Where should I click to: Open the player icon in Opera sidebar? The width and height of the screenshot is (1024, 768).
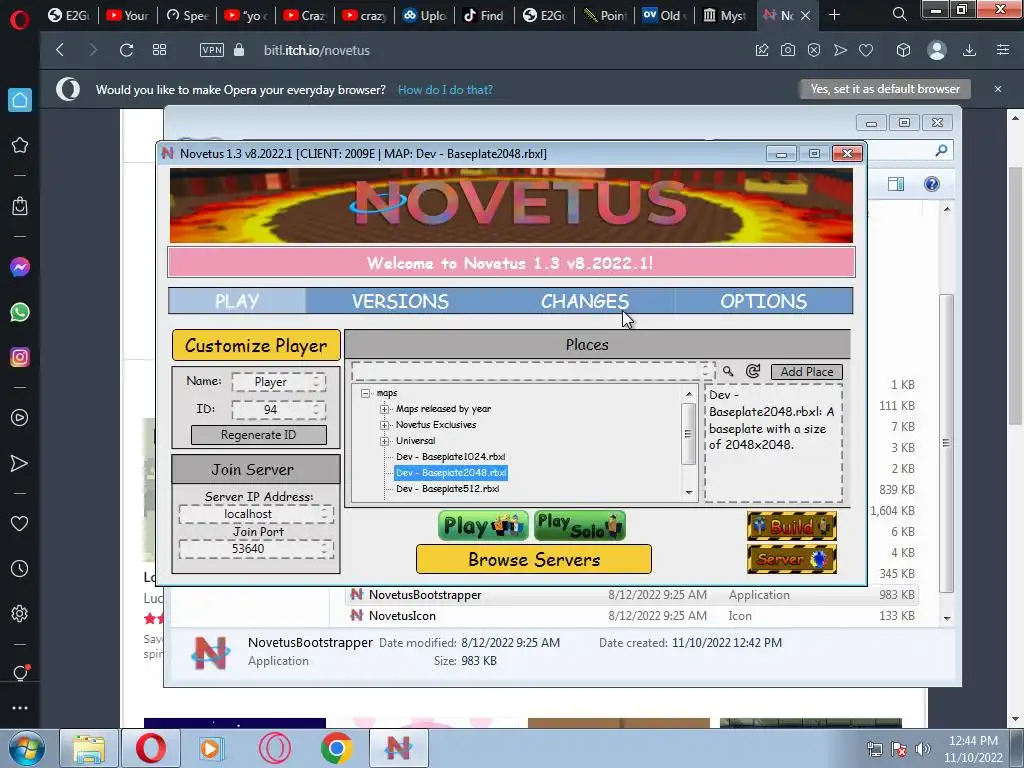pyautogui.click(x=20, y=418)
